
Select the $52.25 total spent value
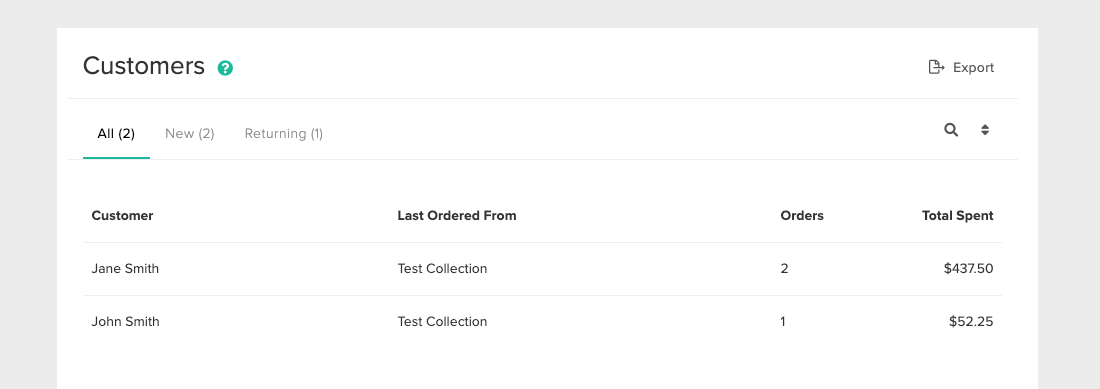(x=971, y=322)
